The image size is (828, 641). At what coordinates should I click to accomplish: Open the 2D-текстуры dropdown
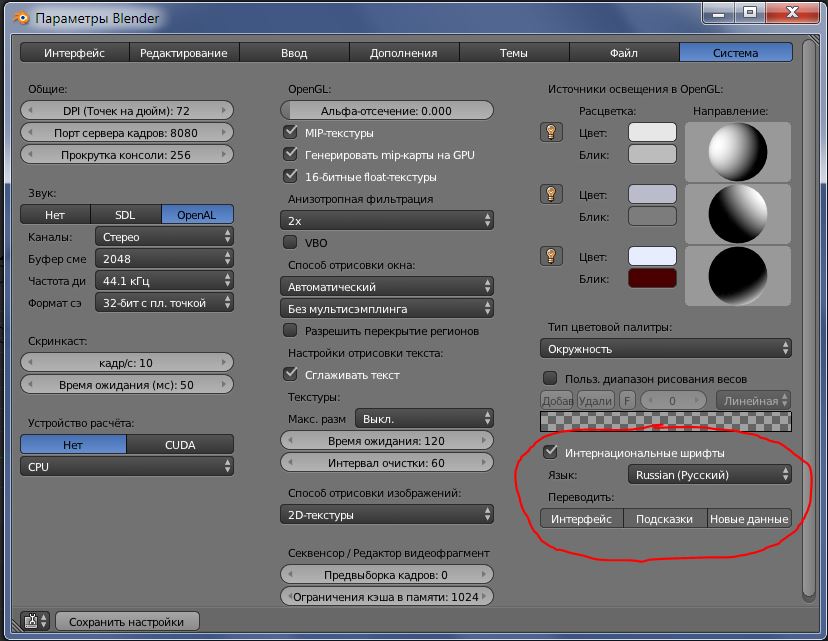coord(387,515)
